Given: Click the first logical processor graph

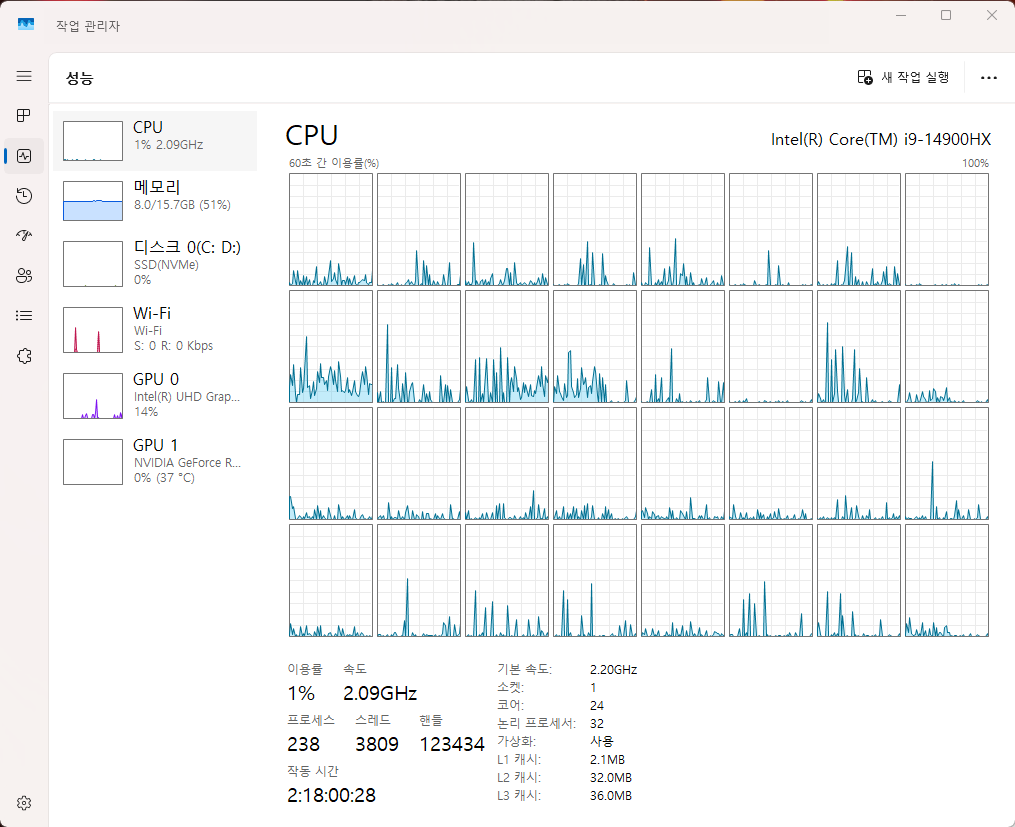Looking at the screenshot, I should click(331, 229).
